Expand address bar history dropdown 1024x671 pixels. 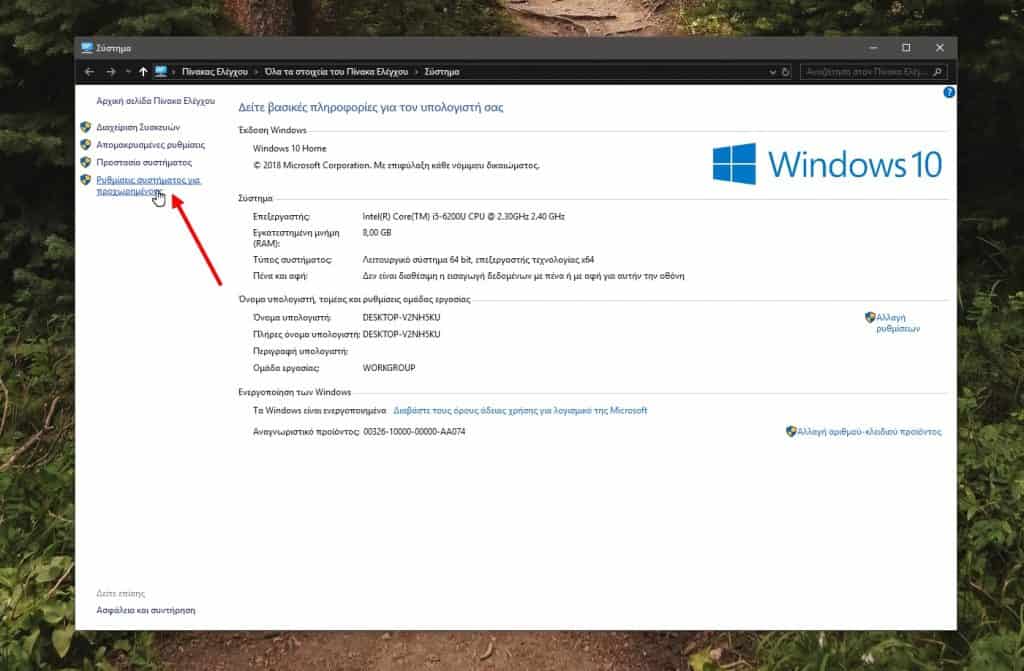[773, 72]
